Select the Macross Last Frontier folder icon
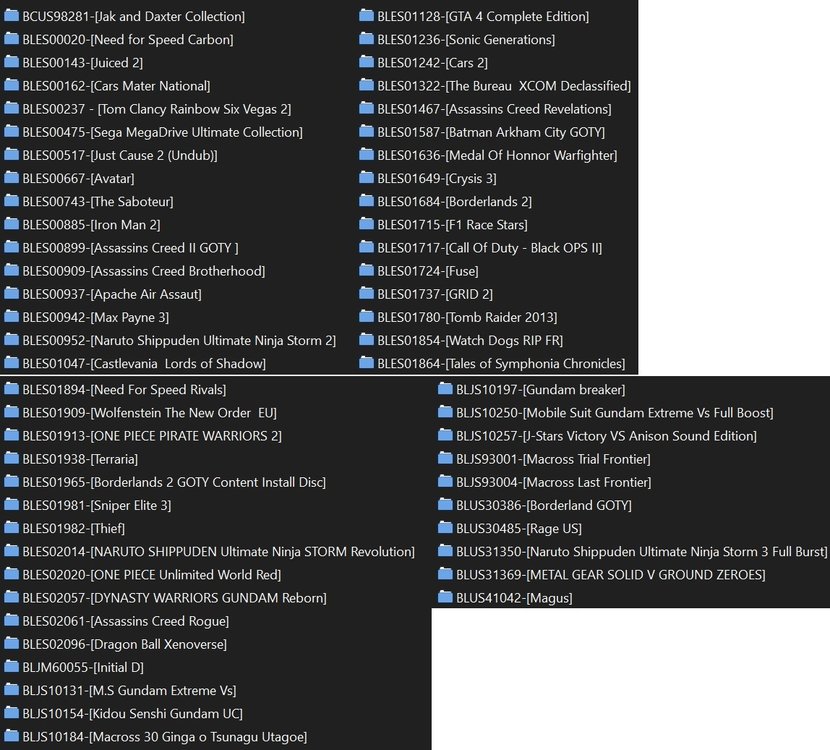Screen dimensions: 830x750 coord(445,482)
